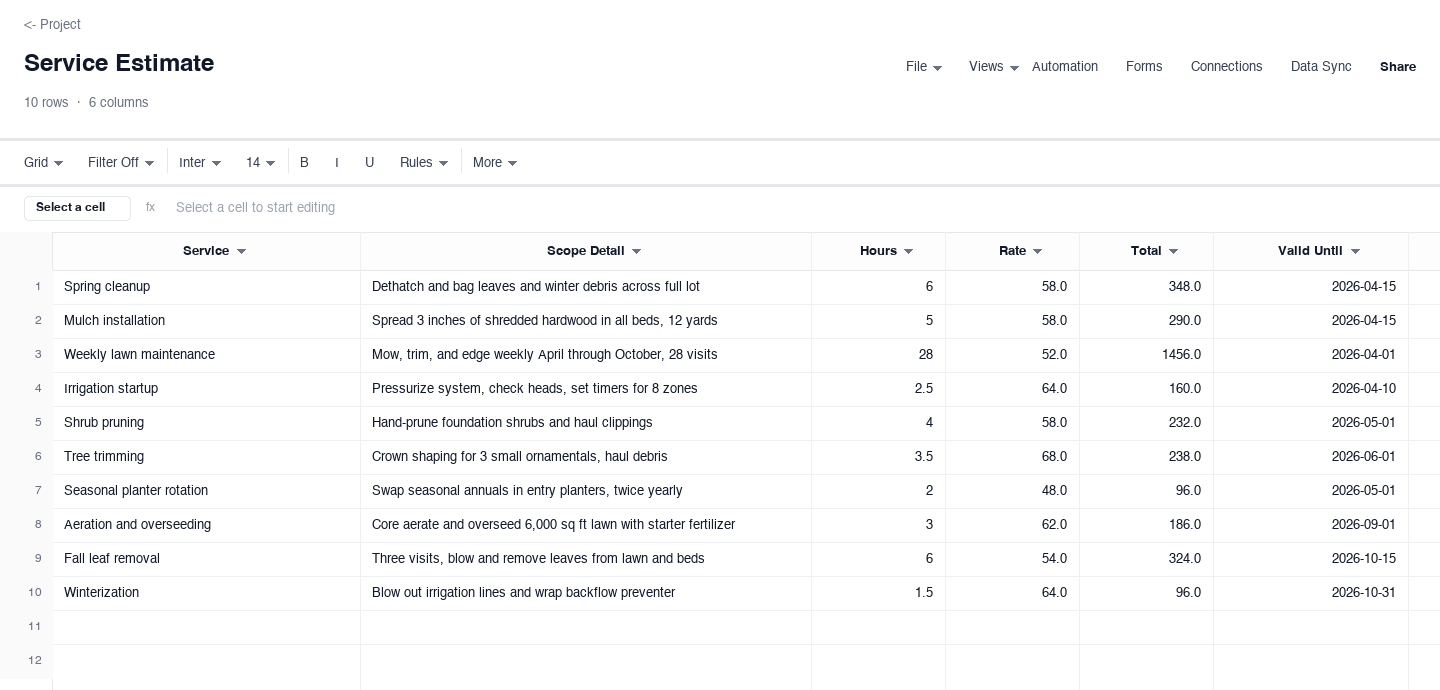Select the Service column header label
This screenshot has height=690, width=1440.
tap(206, 251)
